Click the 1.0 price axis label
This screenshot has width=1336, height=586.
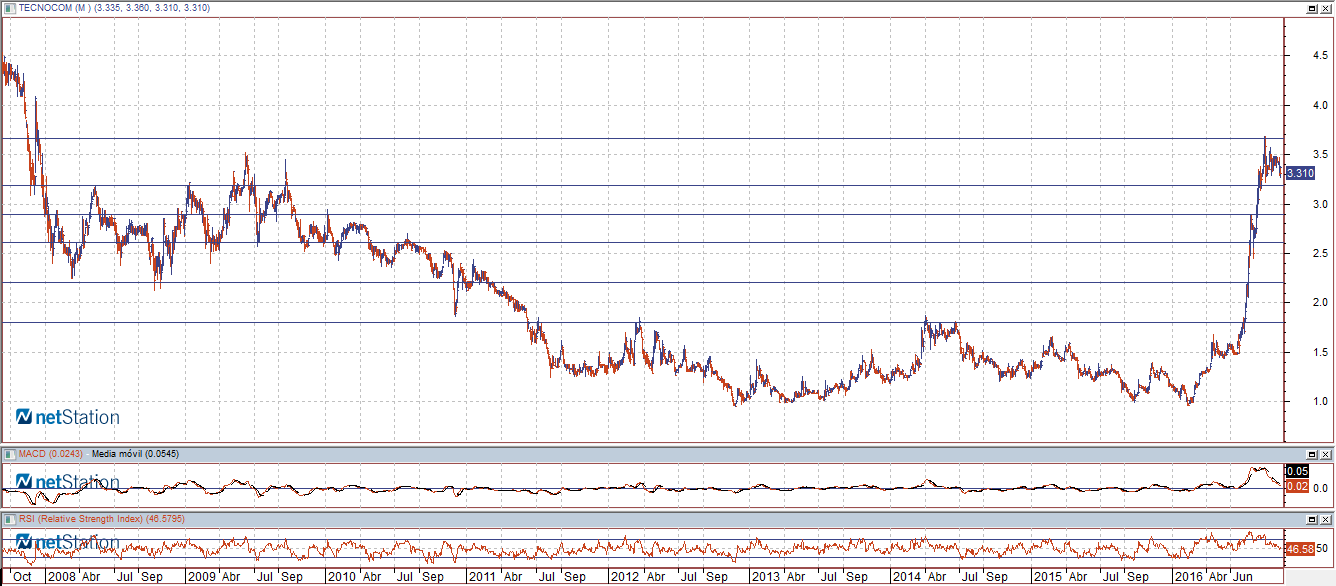tap(1320, 401)
